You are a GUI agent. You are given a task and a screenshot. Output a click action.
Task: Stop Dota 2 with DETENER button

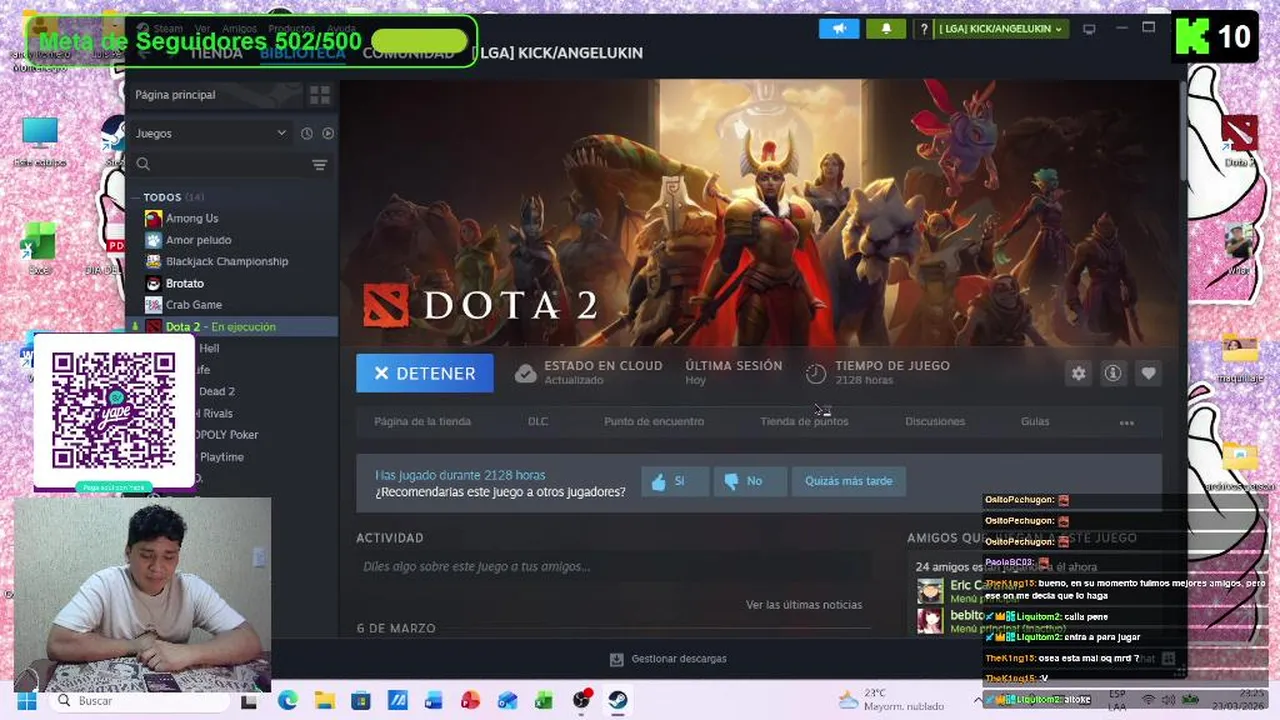425,373
